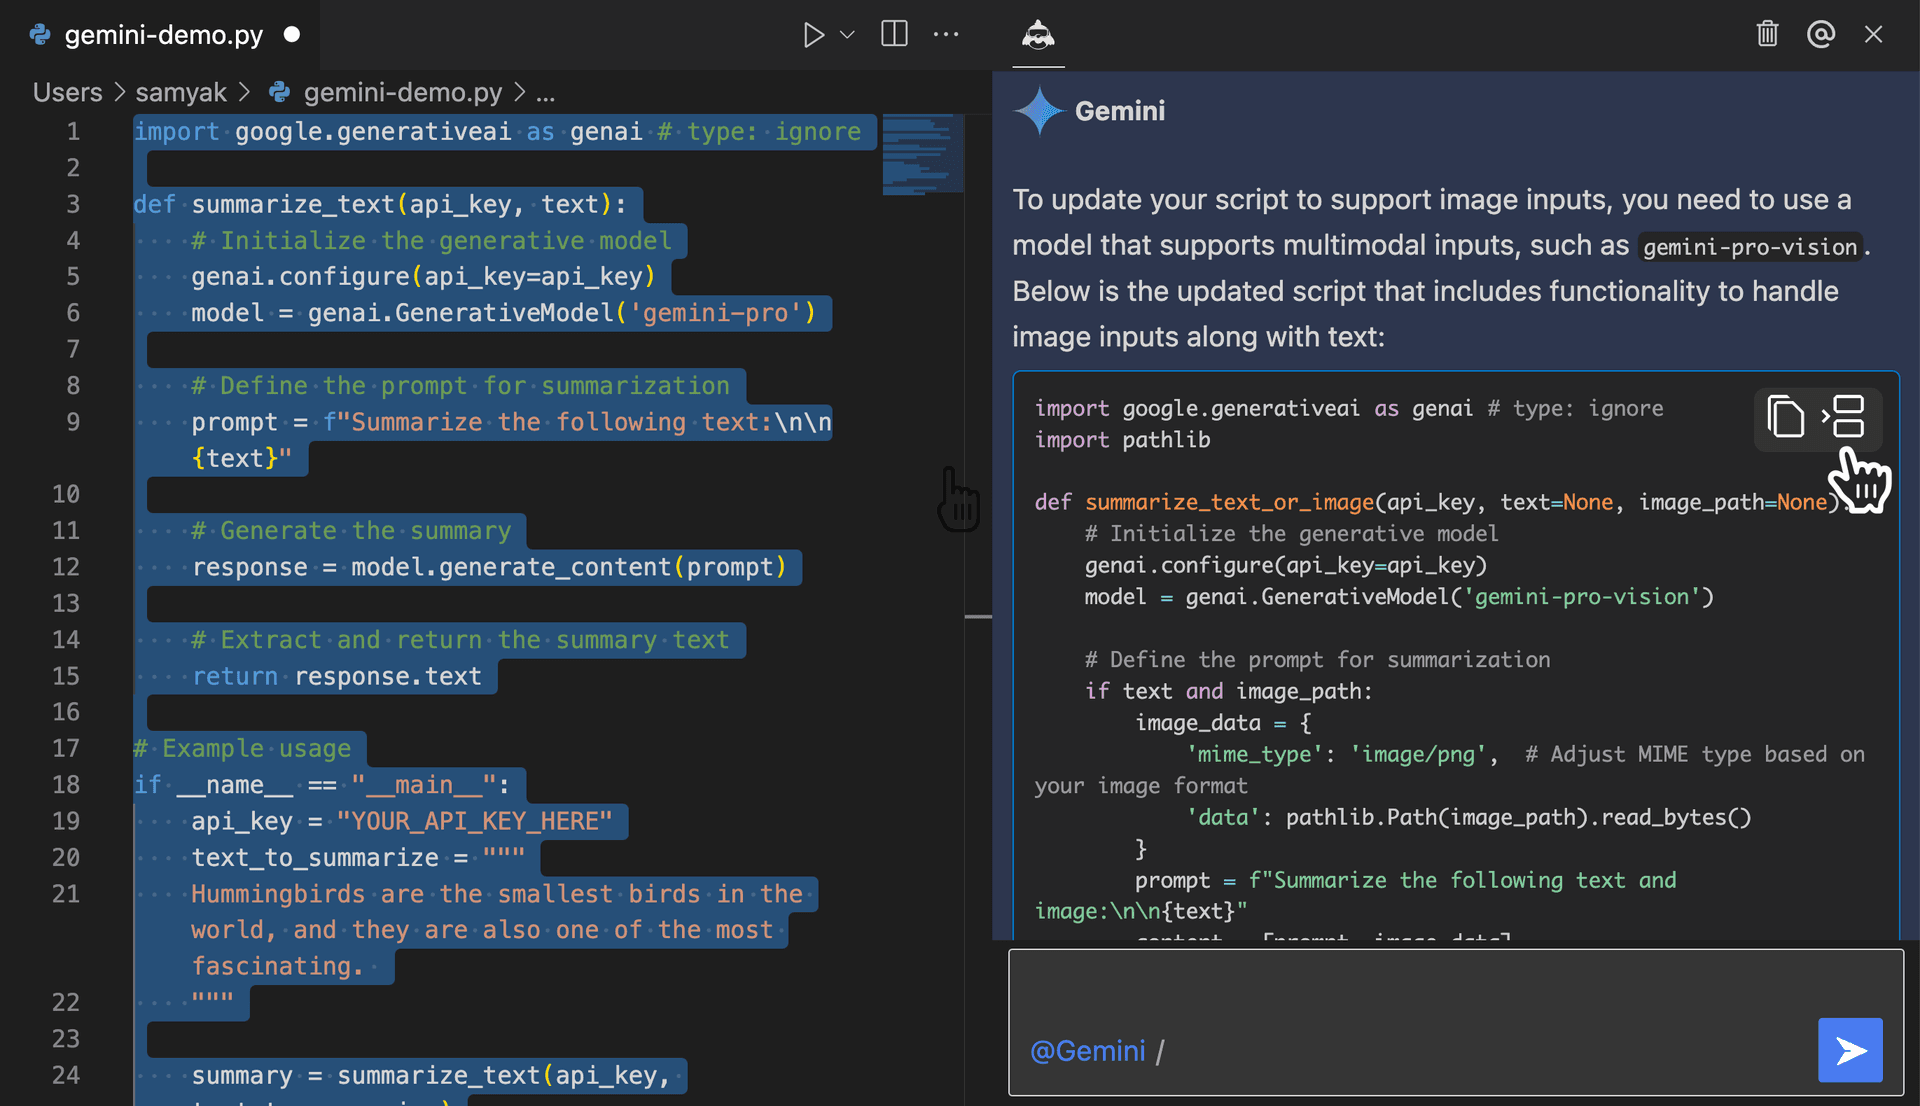
Task: Select the chat panel tab icon
Action: (x=1038, y=35)
